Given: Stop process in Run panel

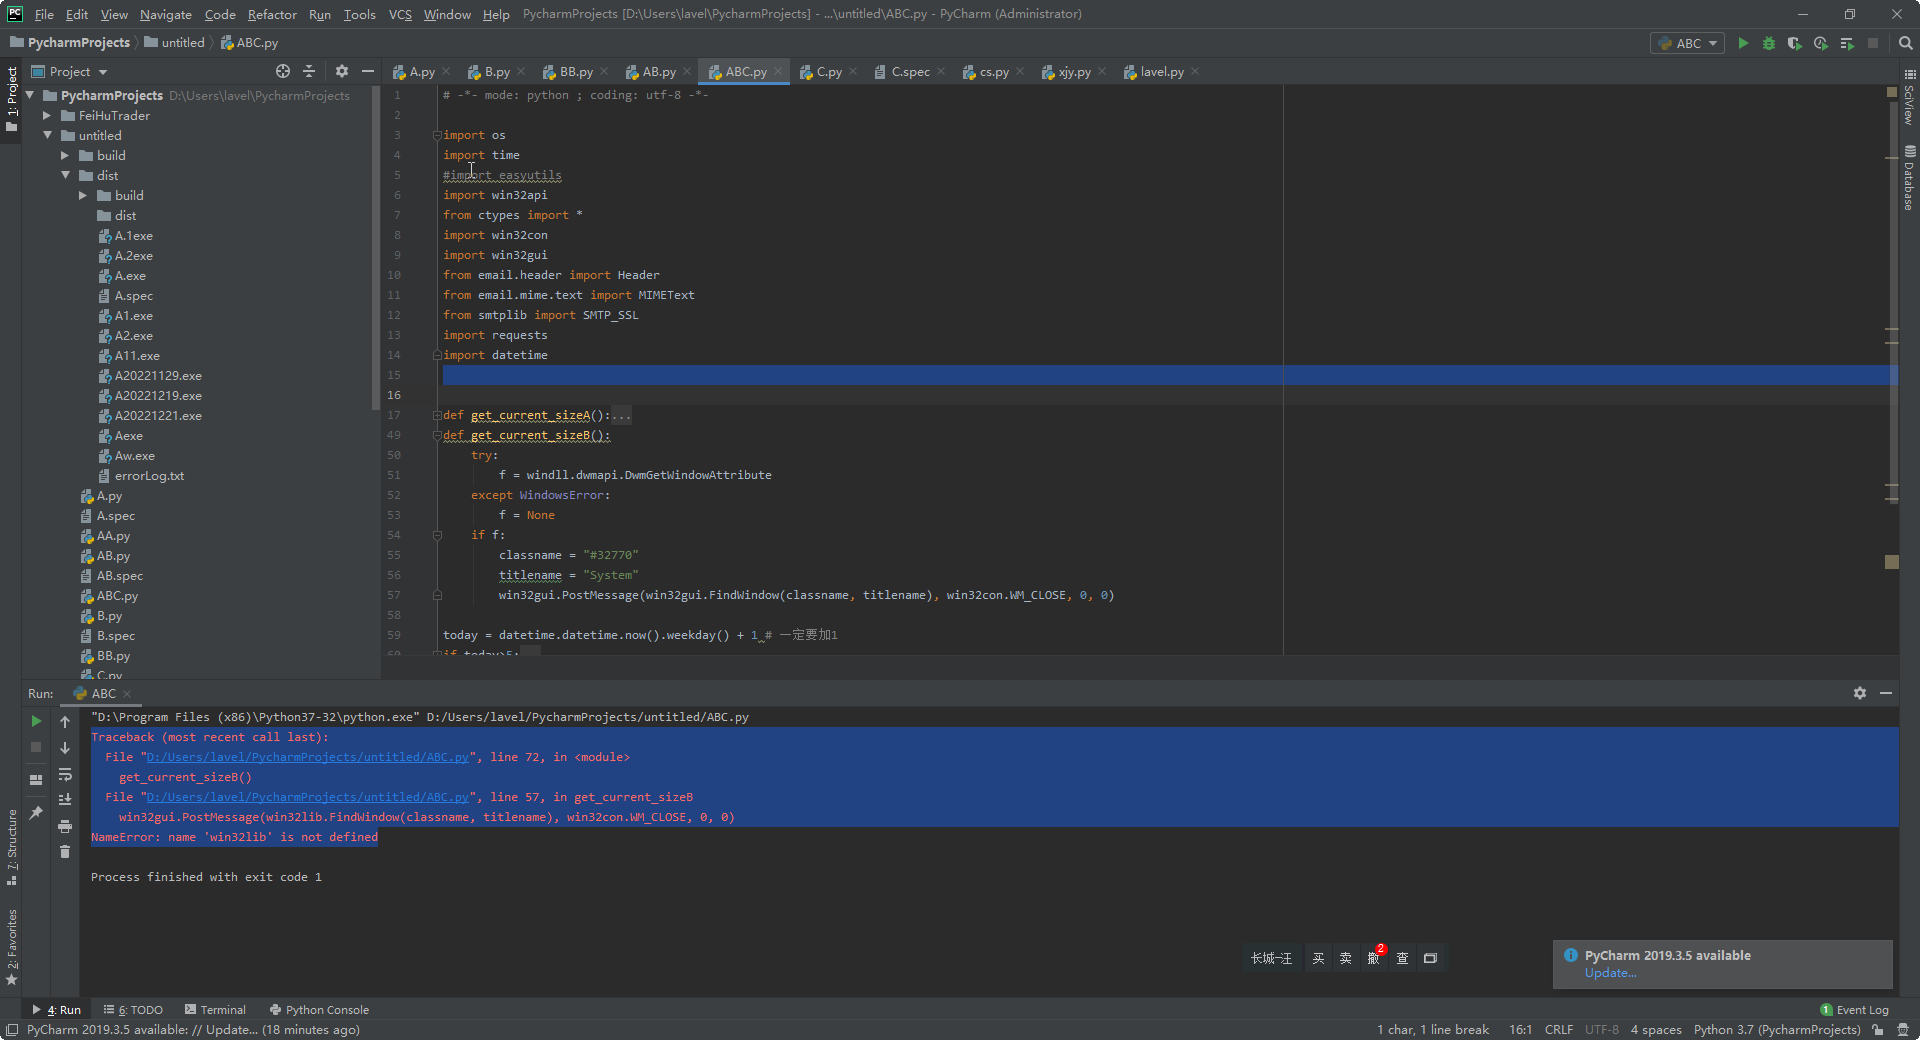Looking at the screenshot, I should point(36,747).
